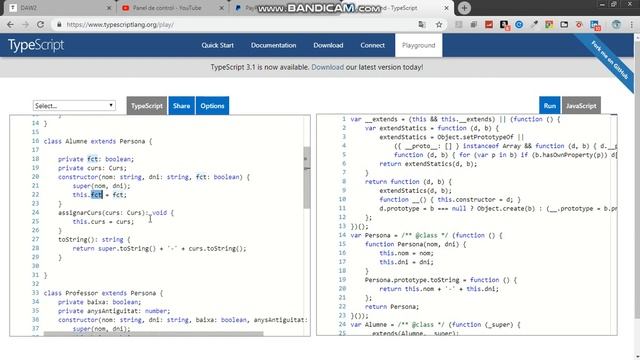
Task: Click 'var Persona' in JavaScript output line 14
Action: (370, 236)
